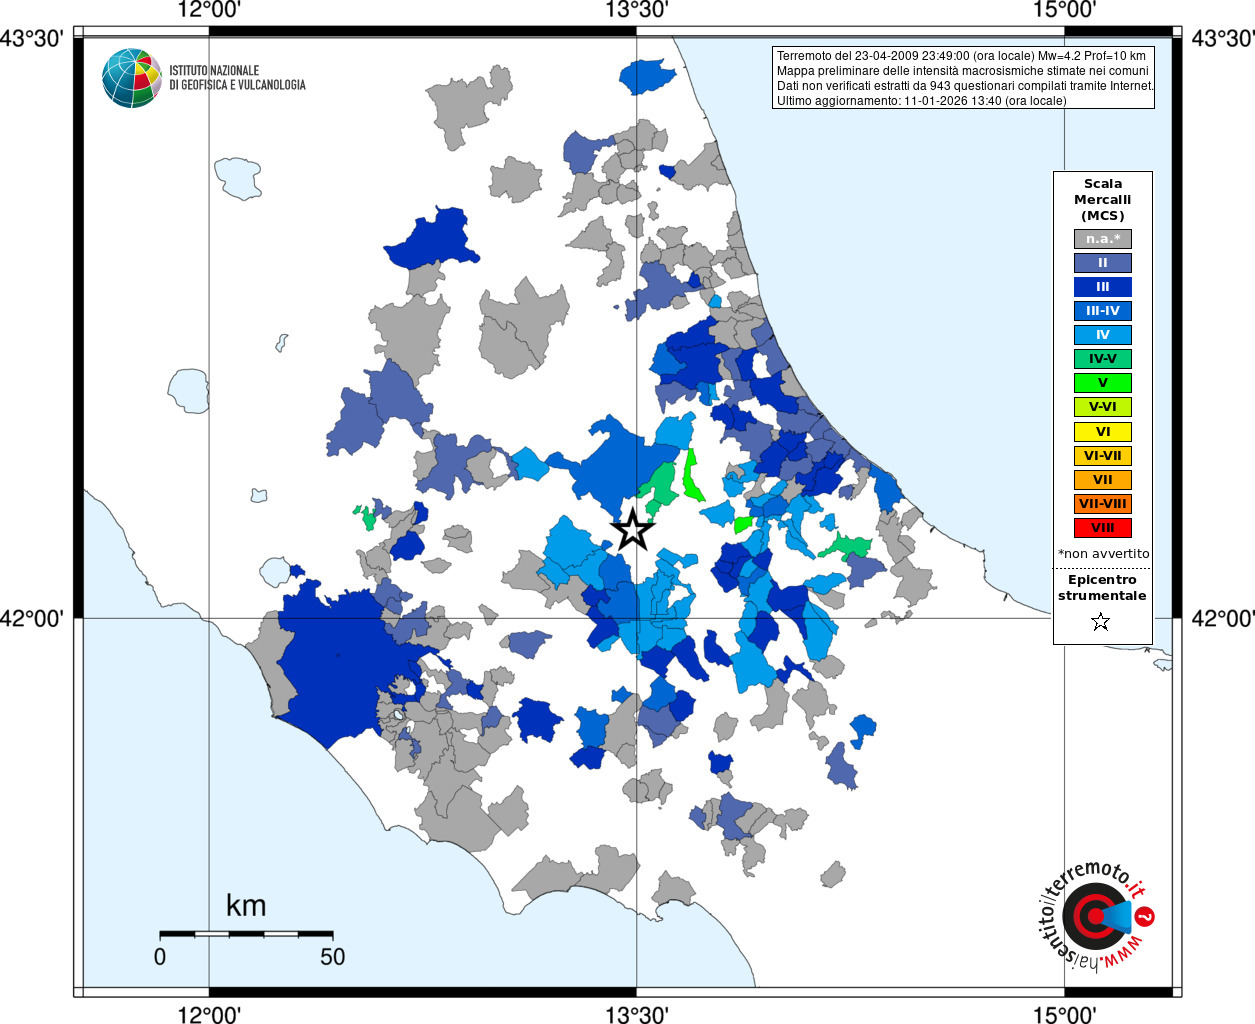Screen dimensions: 1255x1024
Task: Click the IV-V green legend swatch
Action: click(1103, 359)
